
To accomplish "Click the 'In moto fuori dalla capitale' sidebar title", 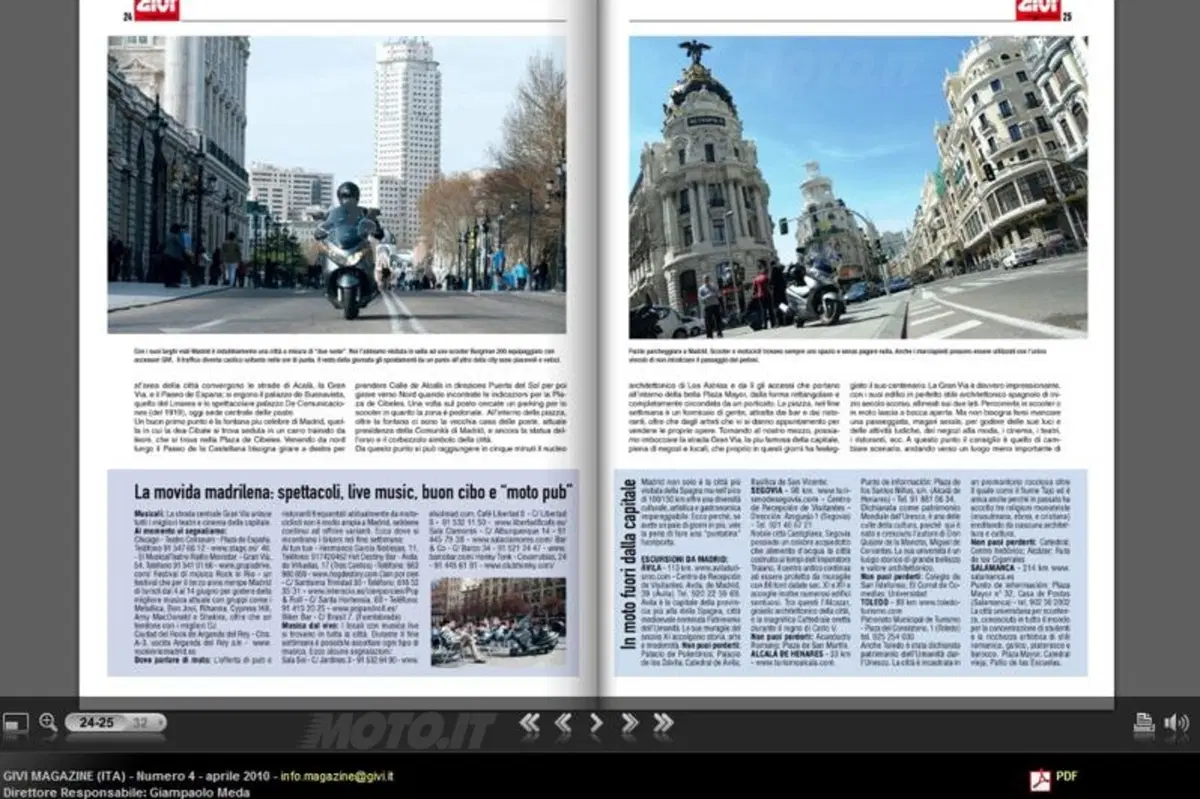I will [628, 565].
